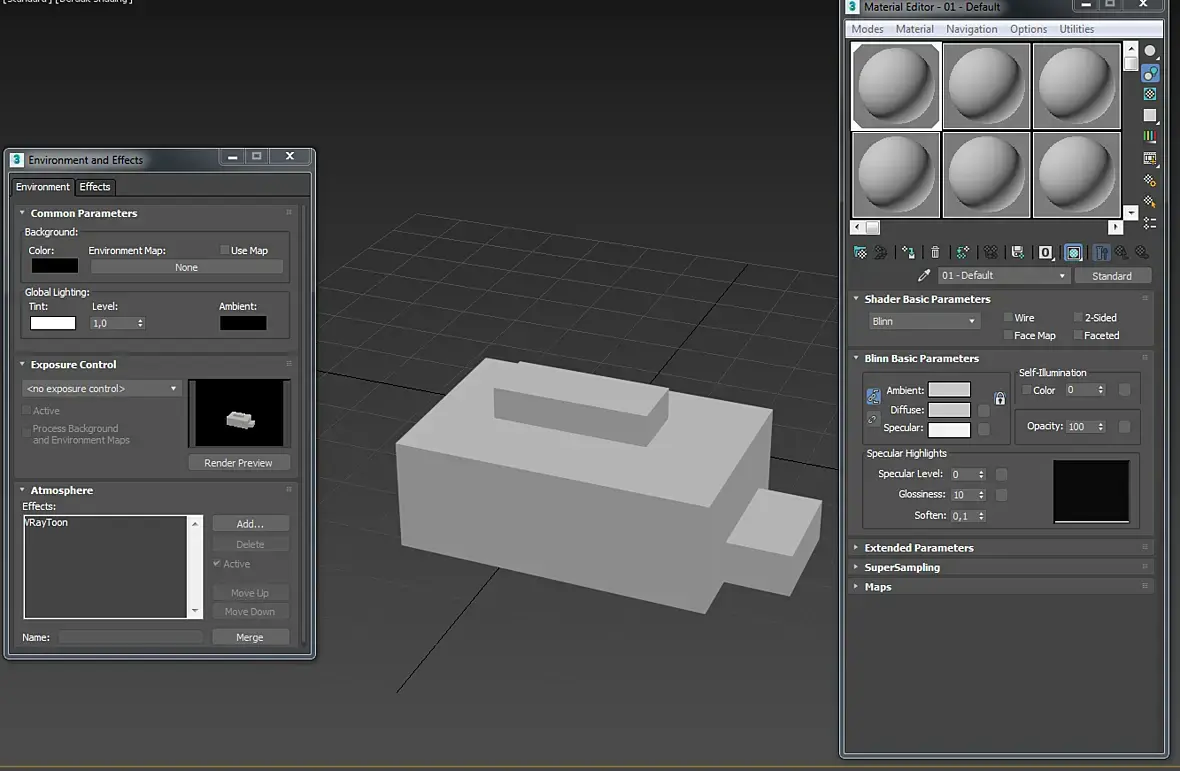Click Assign Material to Selection icon
Screen dimensions: 1180x771
[x=908, y=253]
